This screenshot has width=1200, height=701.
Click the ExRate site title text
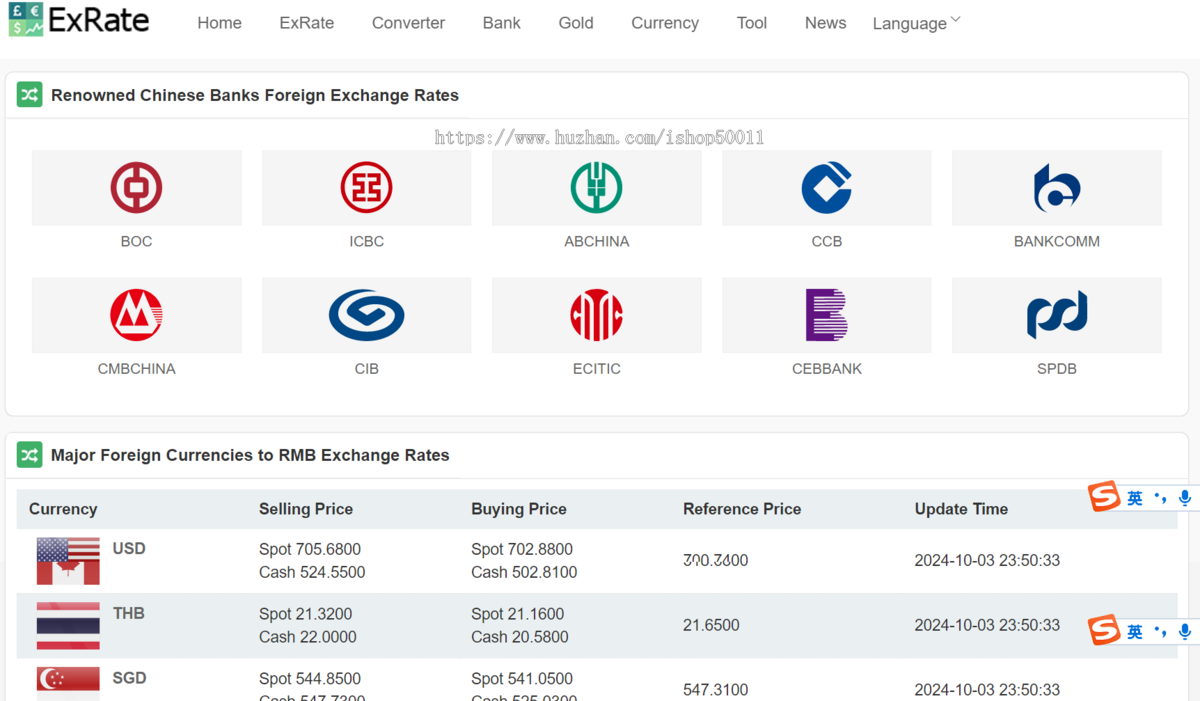[99, 20]
